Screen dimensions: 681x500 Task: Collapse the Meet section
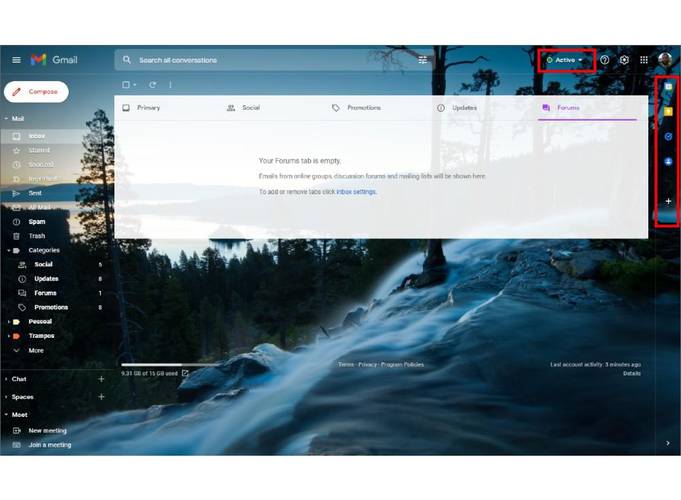point(6,415)
